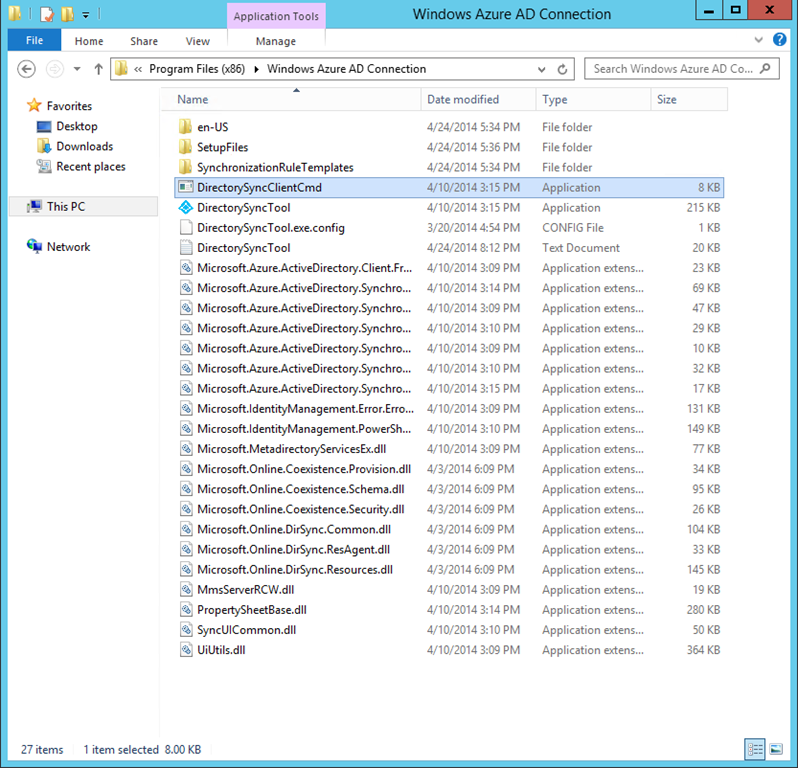This screenshot has height=768, width=798.
Task: Click the SynchronizationRuleTemplates folder icon
Action: pos(186,167)
